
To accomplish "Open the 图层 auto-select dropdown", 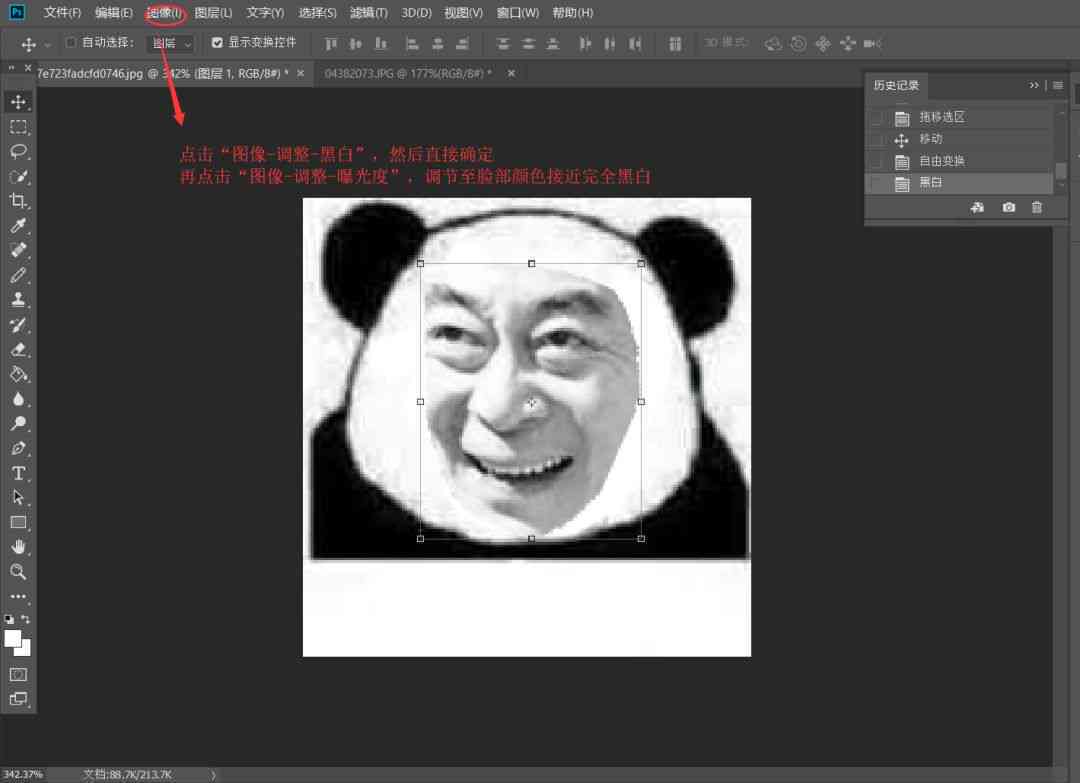I will click(171, 43).
